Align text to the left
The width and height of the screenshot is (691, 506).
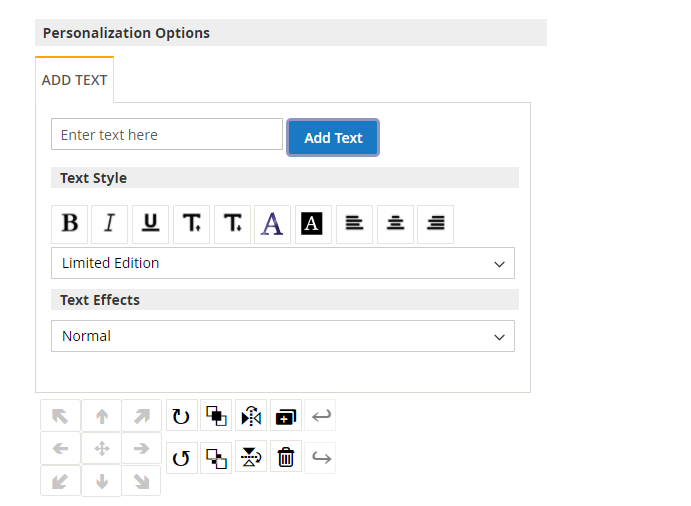(354, 224)
